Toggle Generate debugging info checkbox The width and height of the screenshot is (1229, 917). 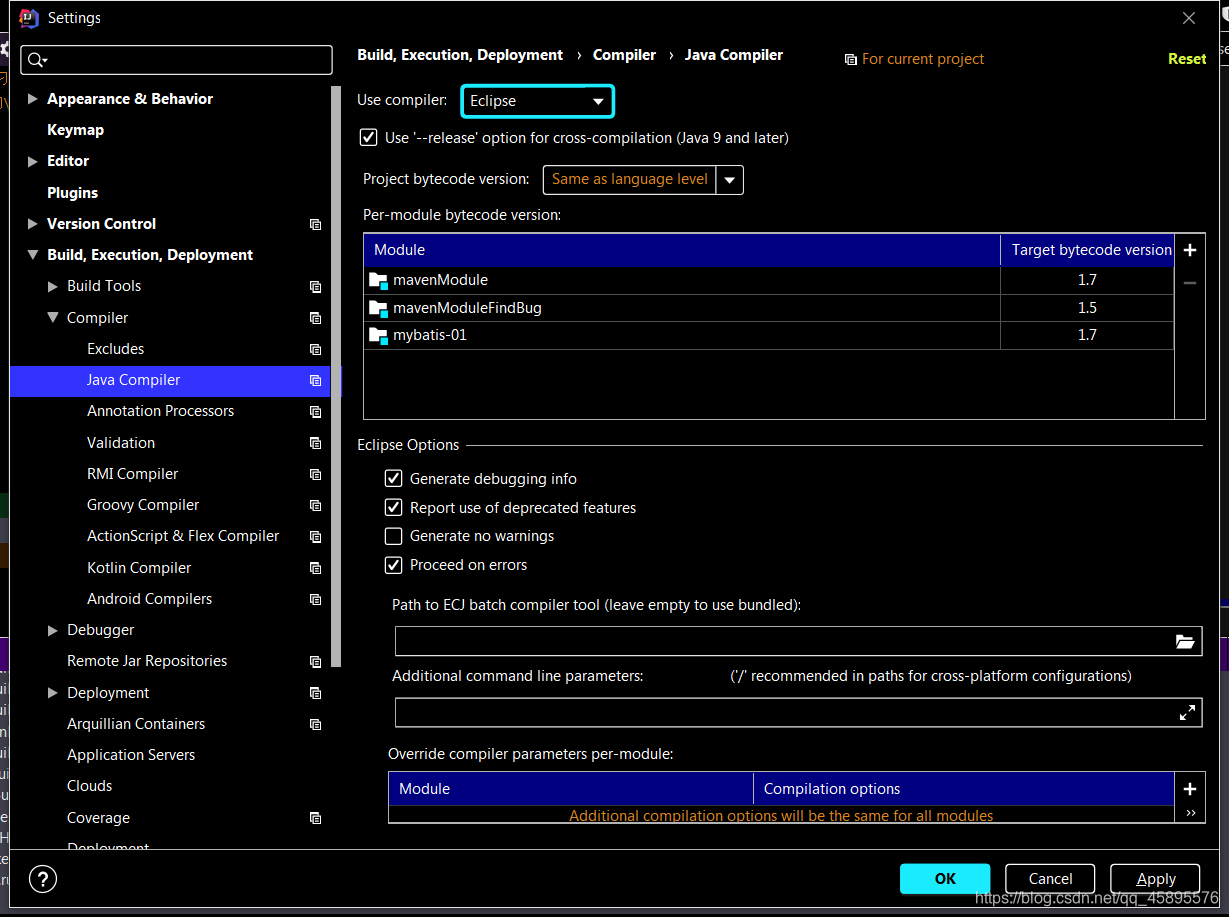tap(394, 479)
